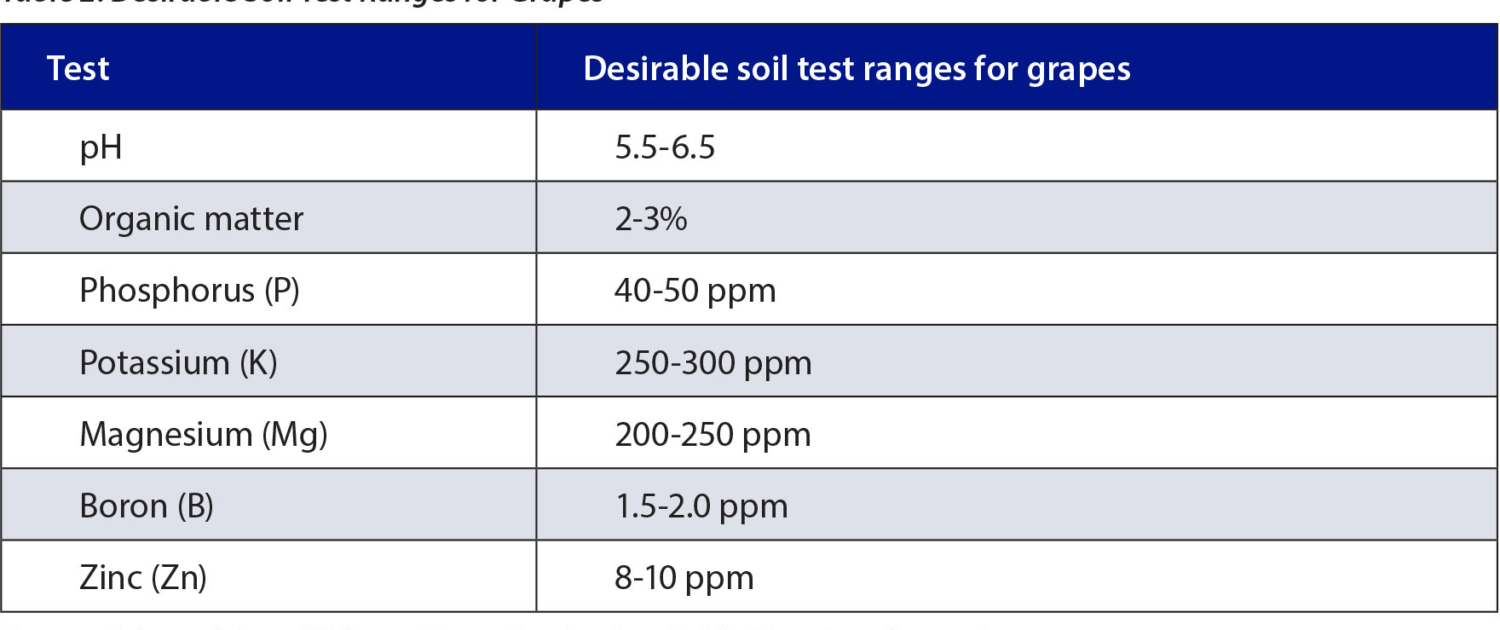The width and height of the screenshot is (1500, 630).
Task: Click the "Desirable soil test ranges for grapes" header
Action: tap(856, 69)
